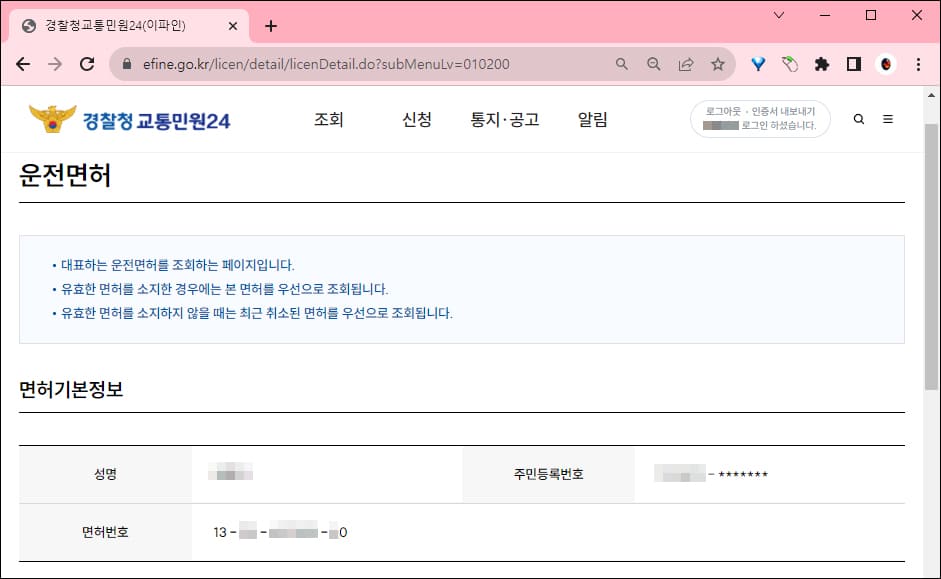941x579 pixels.
Task: Open the side panel icon
Action: coord(853,63)
